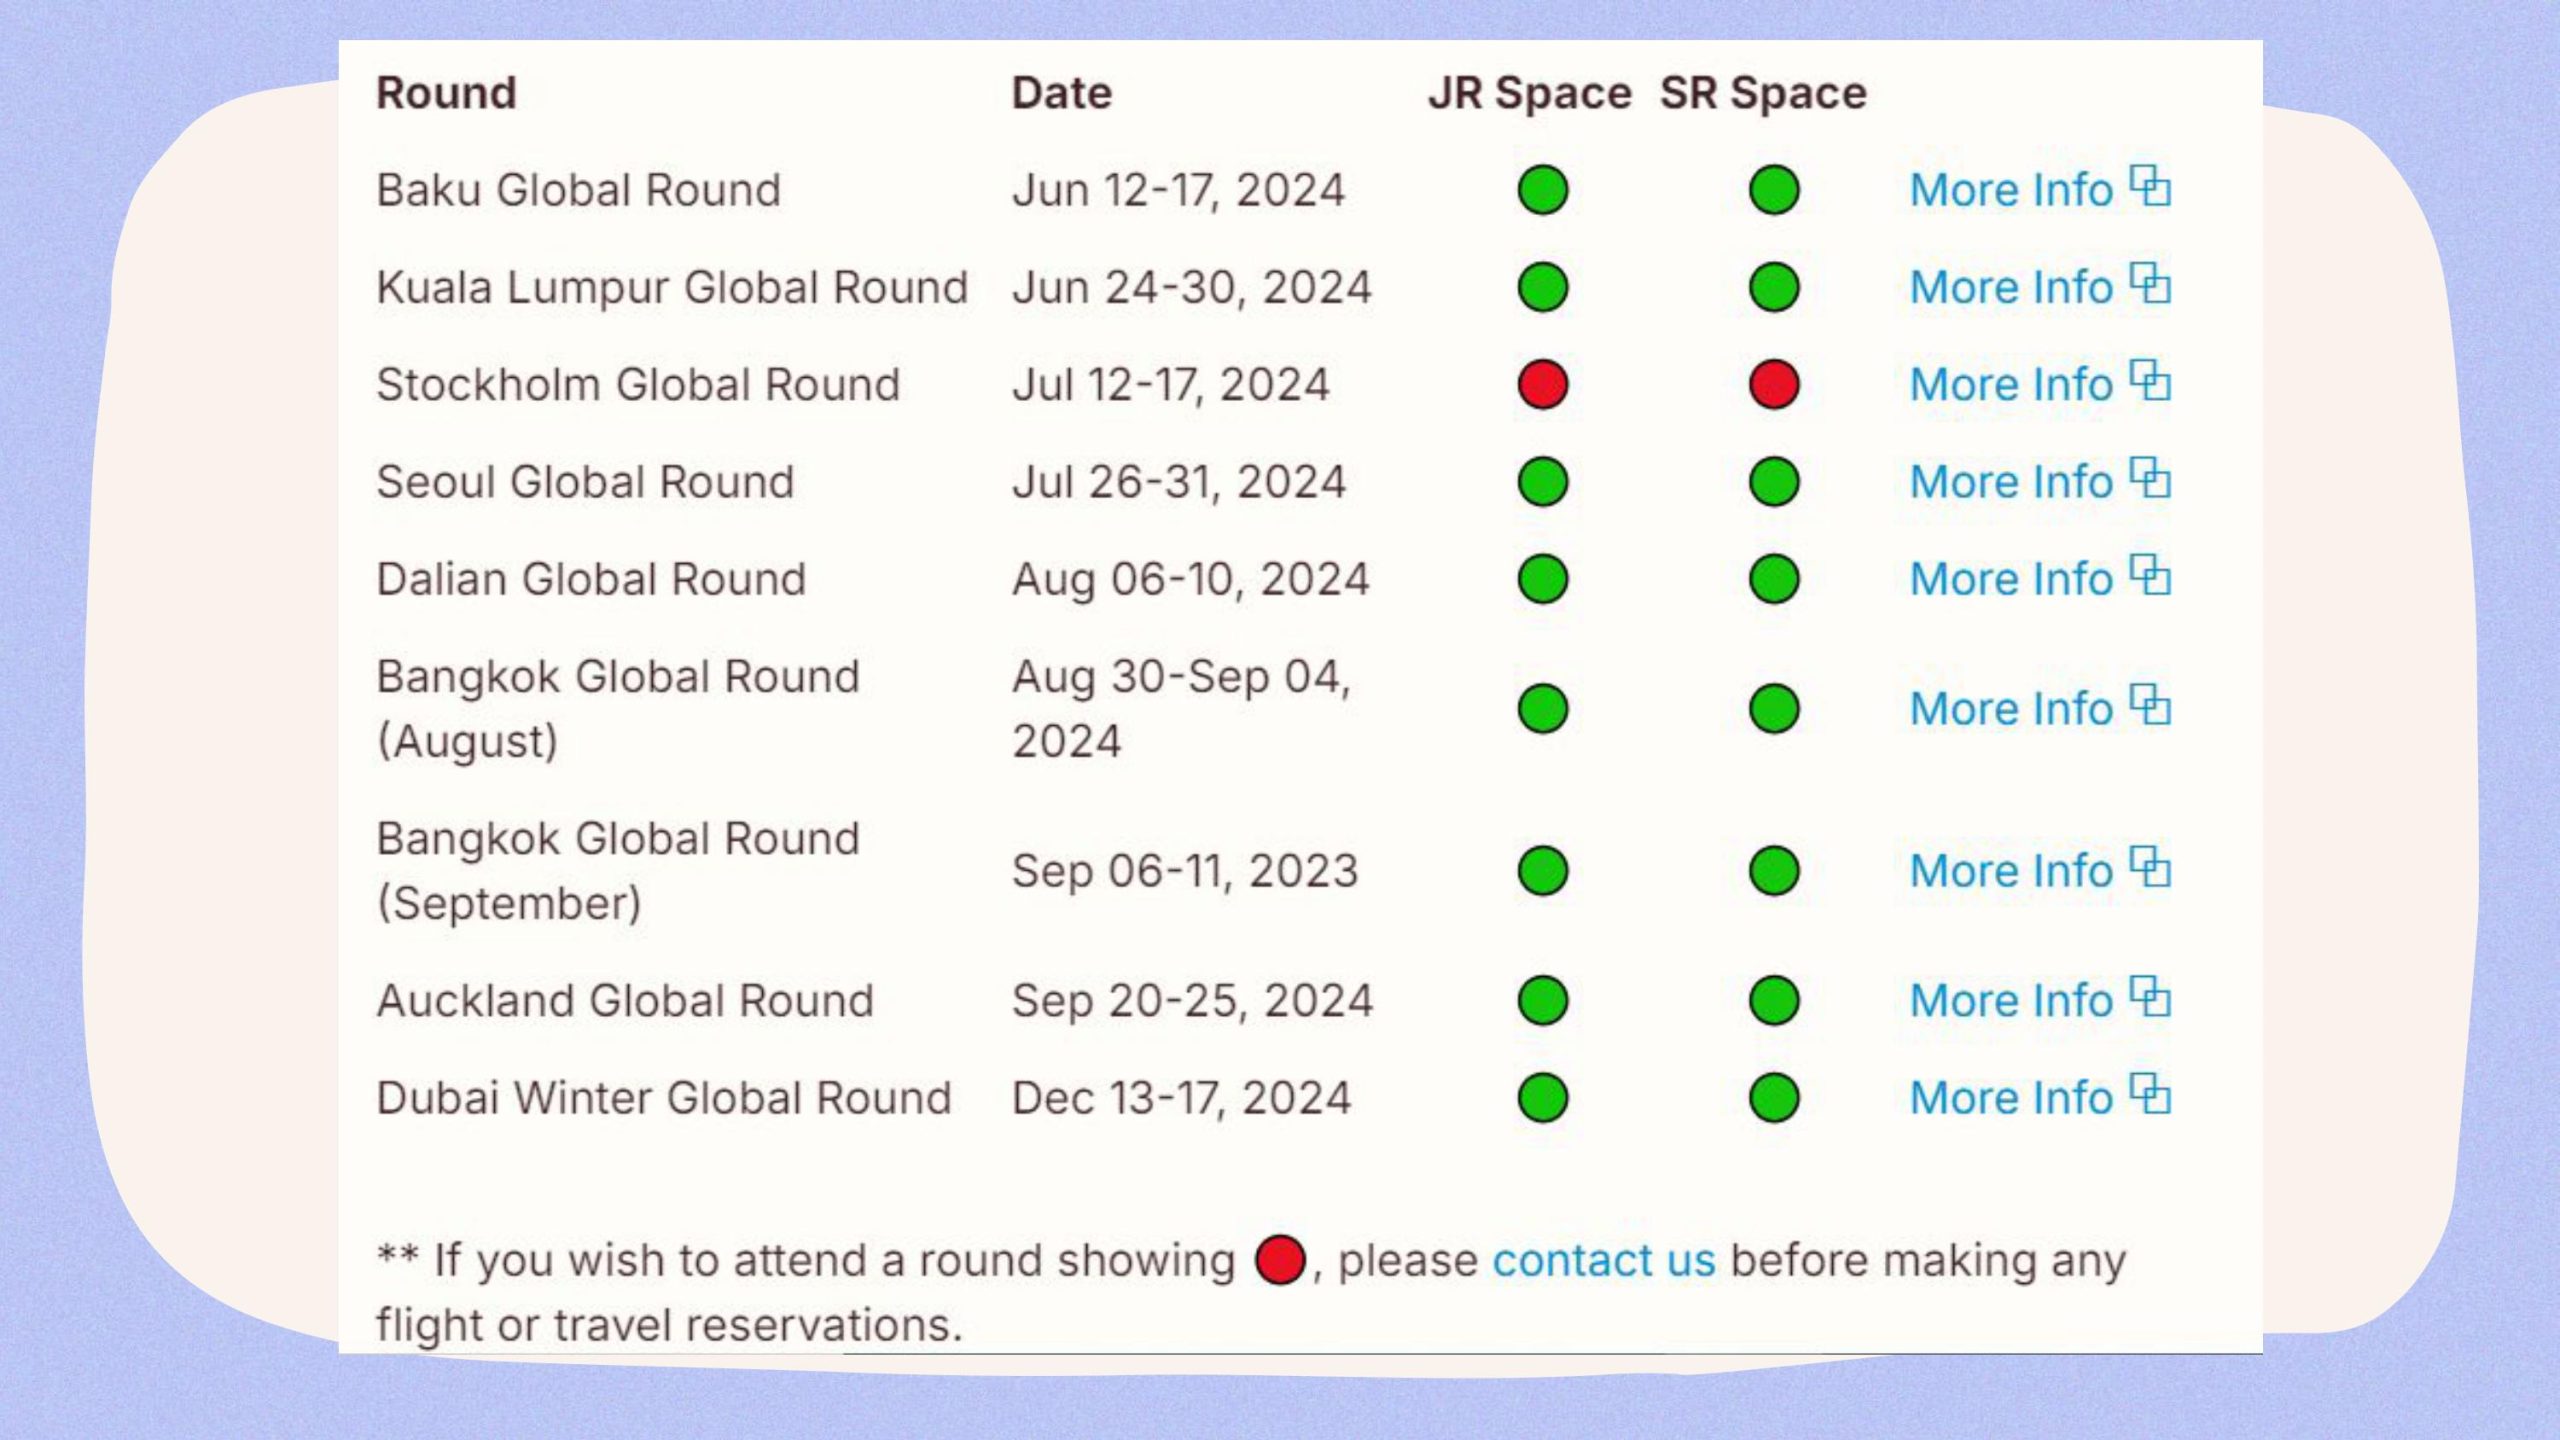This screenshot has height=1440, width=2560.
Task: Click external link icon for Baku Global Round
Action: pyautogui.click(x=2150, y=187)
